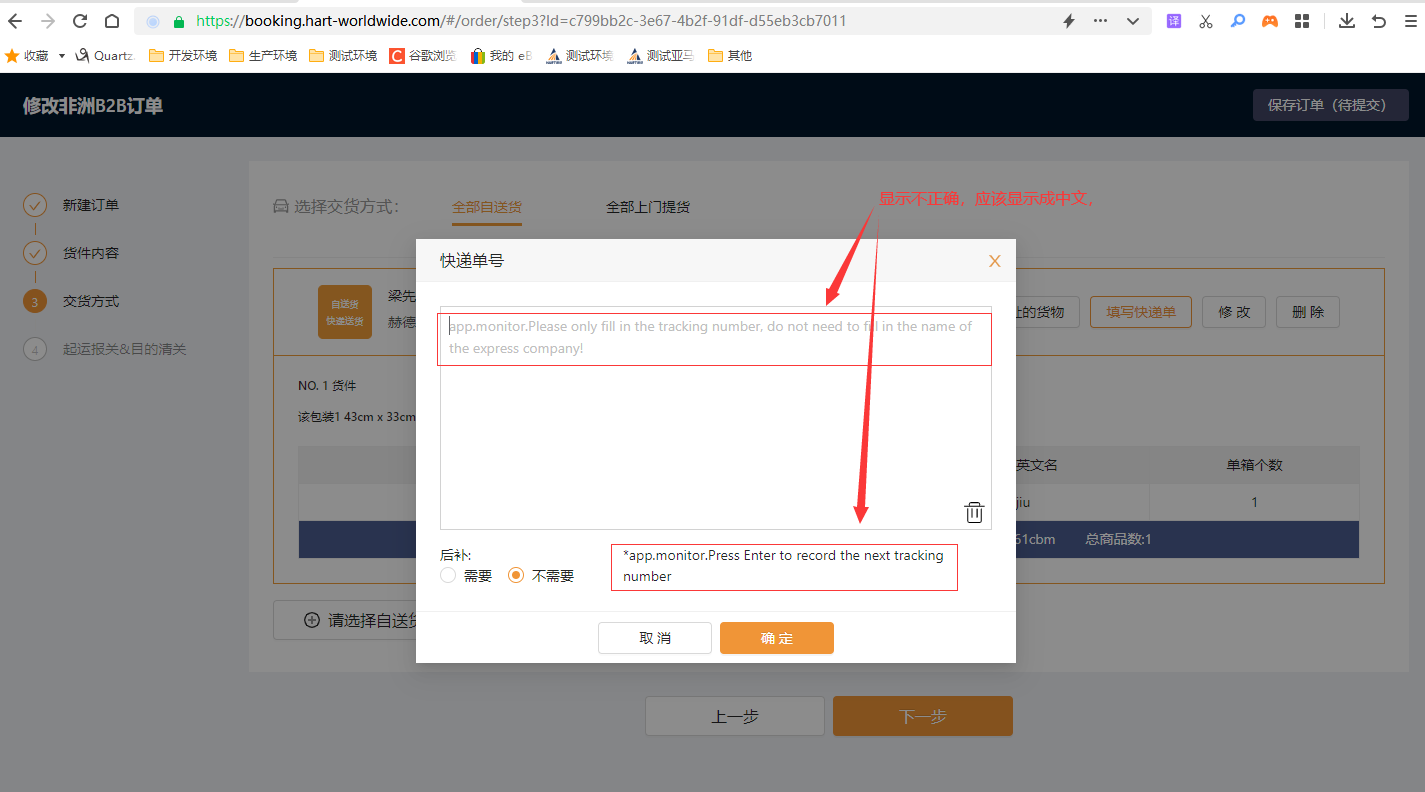
Task: Click the lightning speed-mode icon in address bar
Action: pos(1068,21)
